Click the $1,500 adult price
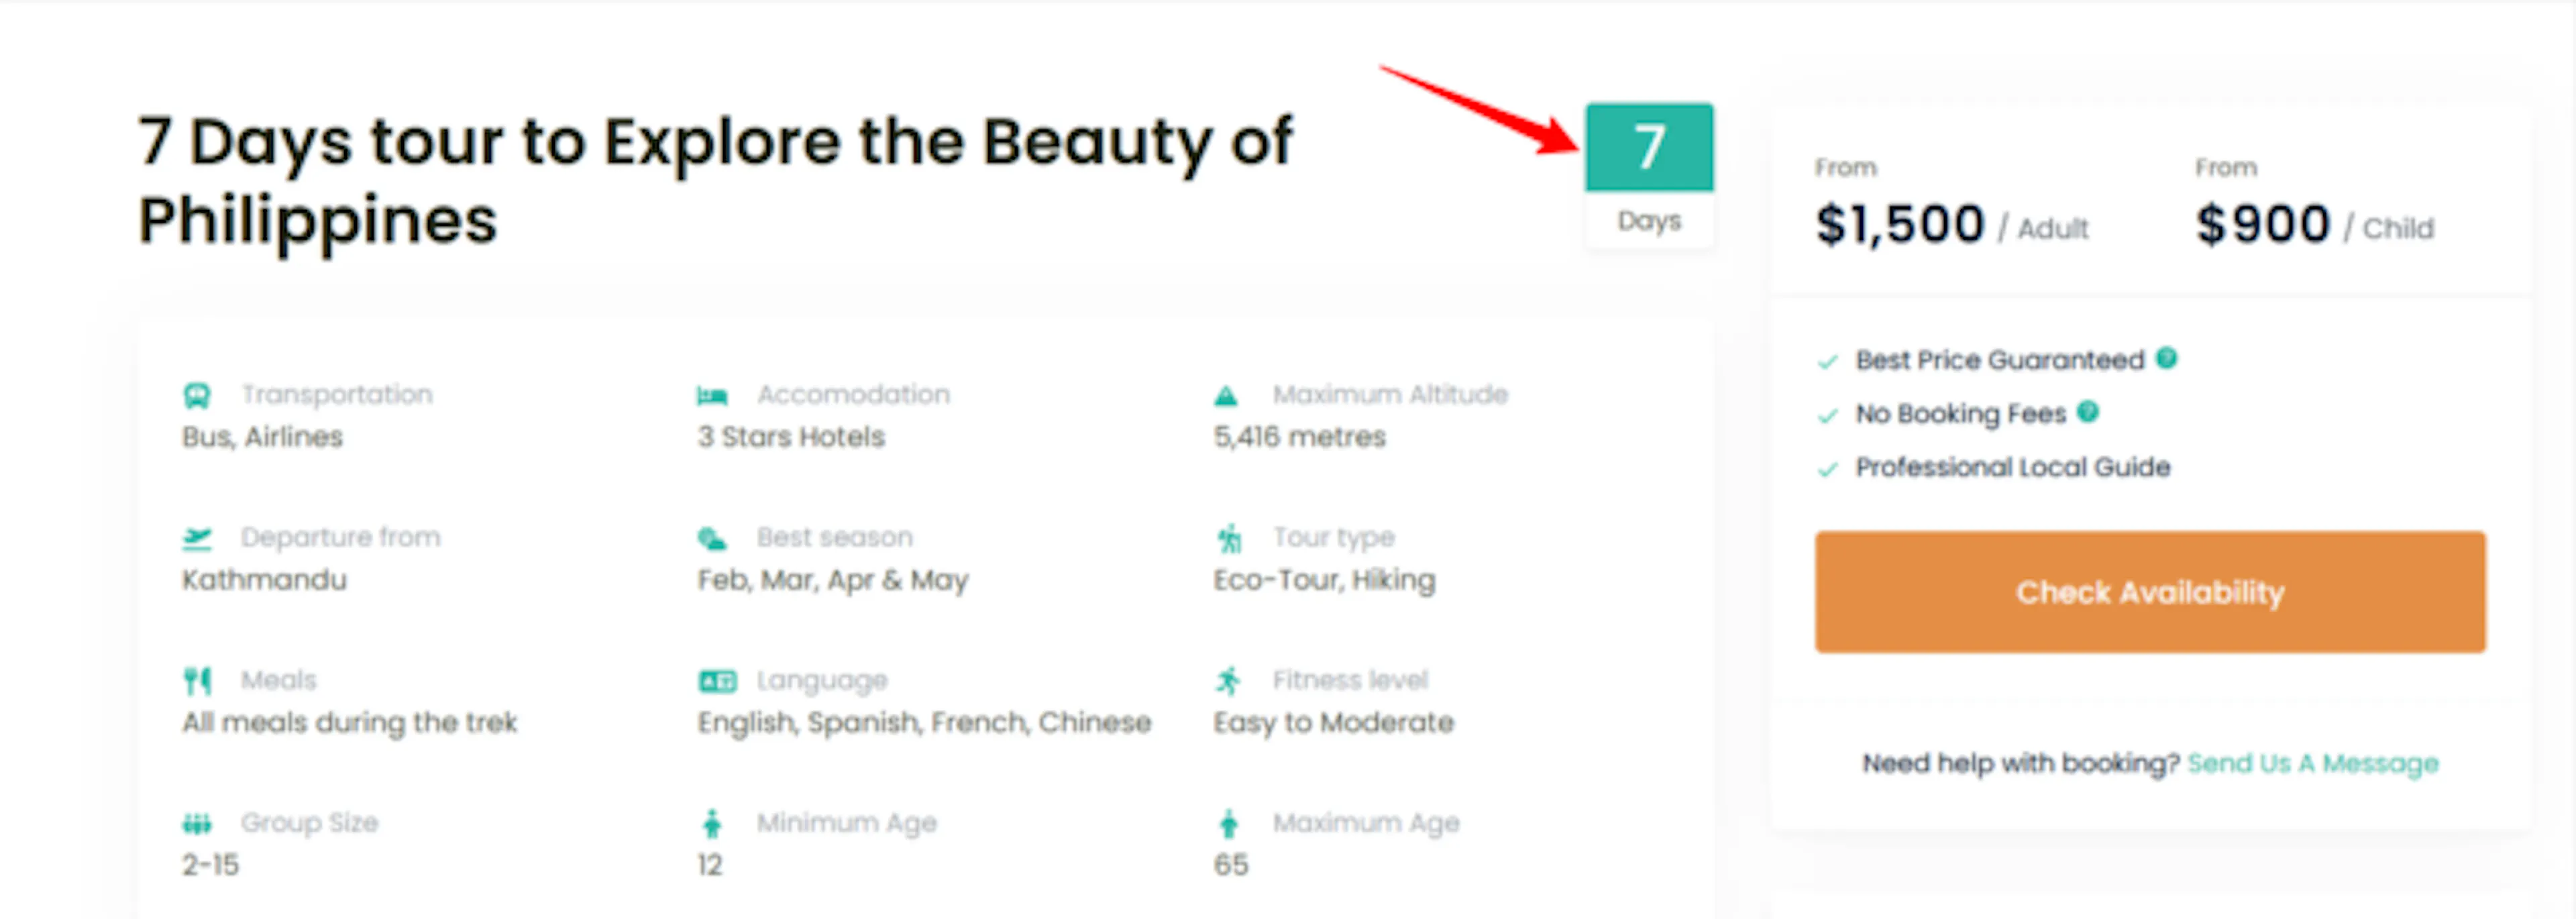The width and height of the screenshot is (2576, 919). (x=1900, y=224)
